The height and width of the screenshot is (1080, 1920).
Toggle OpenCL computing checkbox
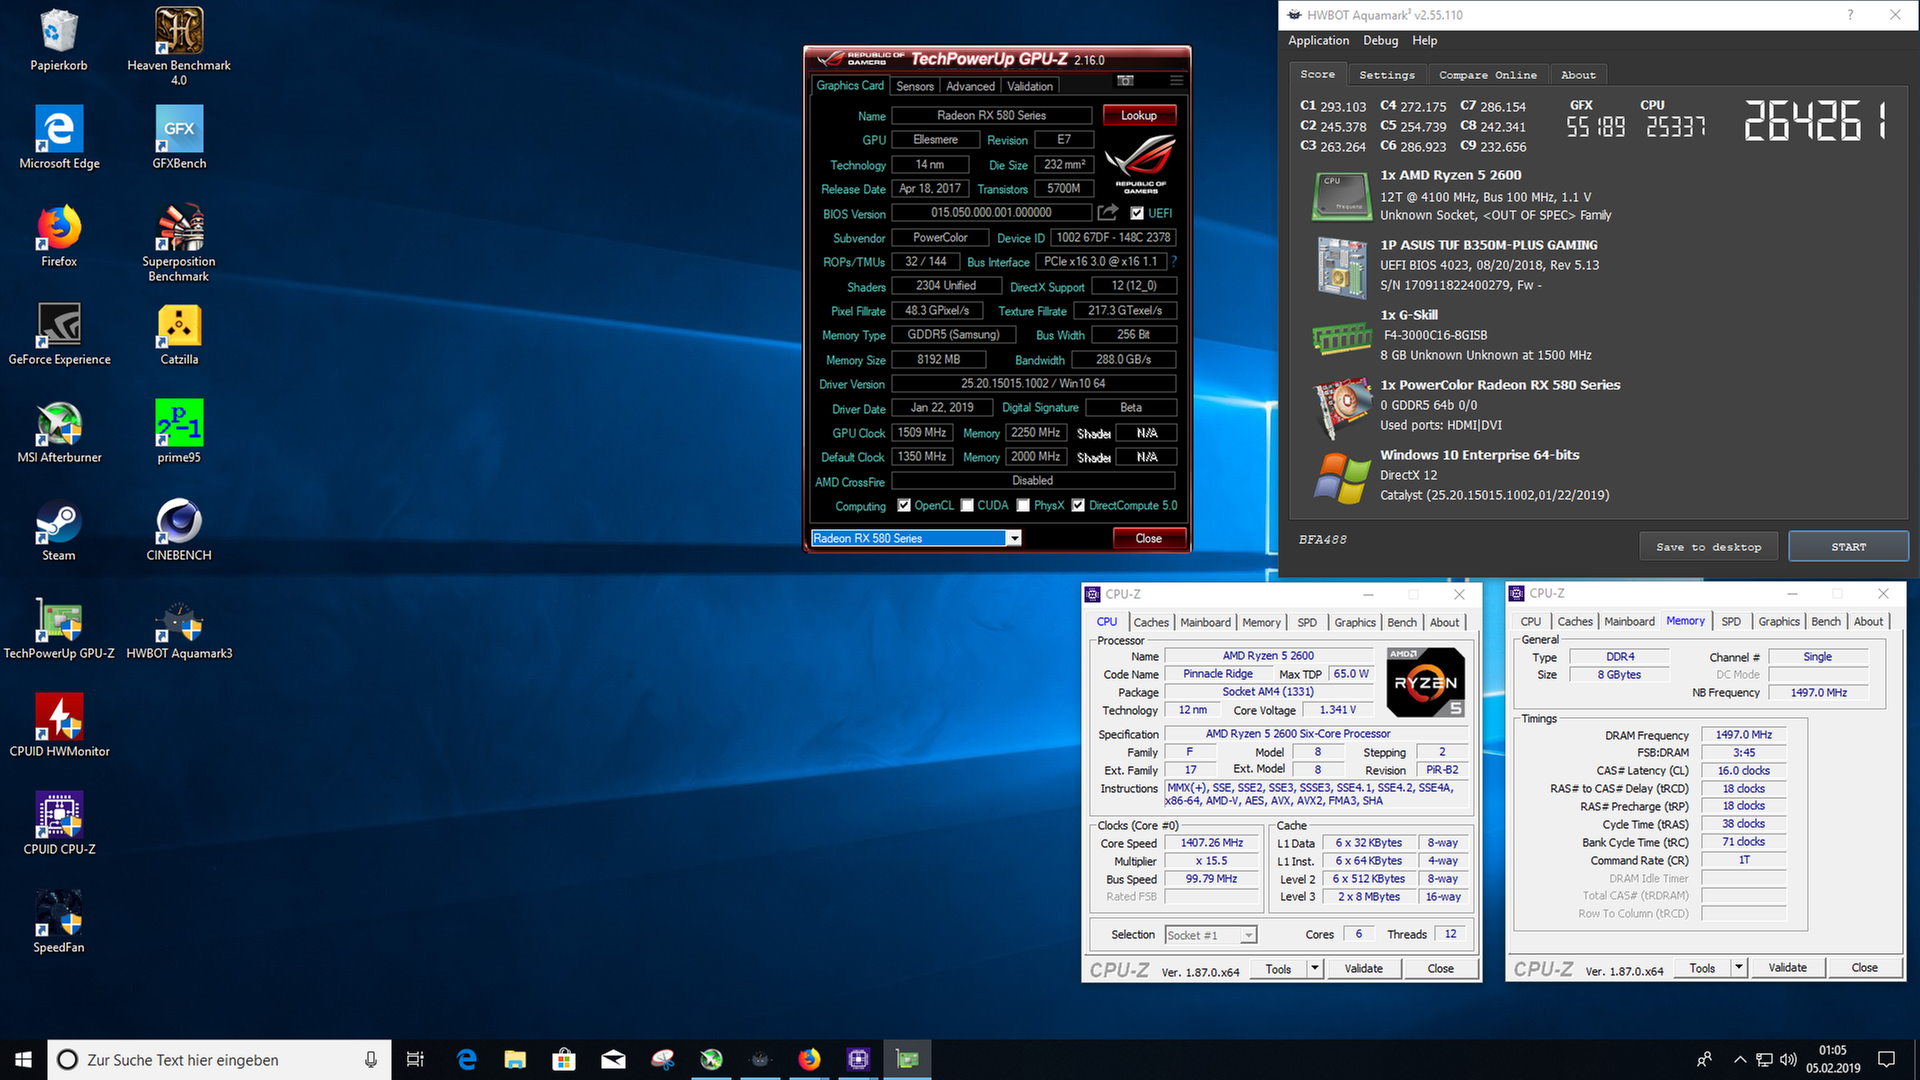click(x=904, y=505)
